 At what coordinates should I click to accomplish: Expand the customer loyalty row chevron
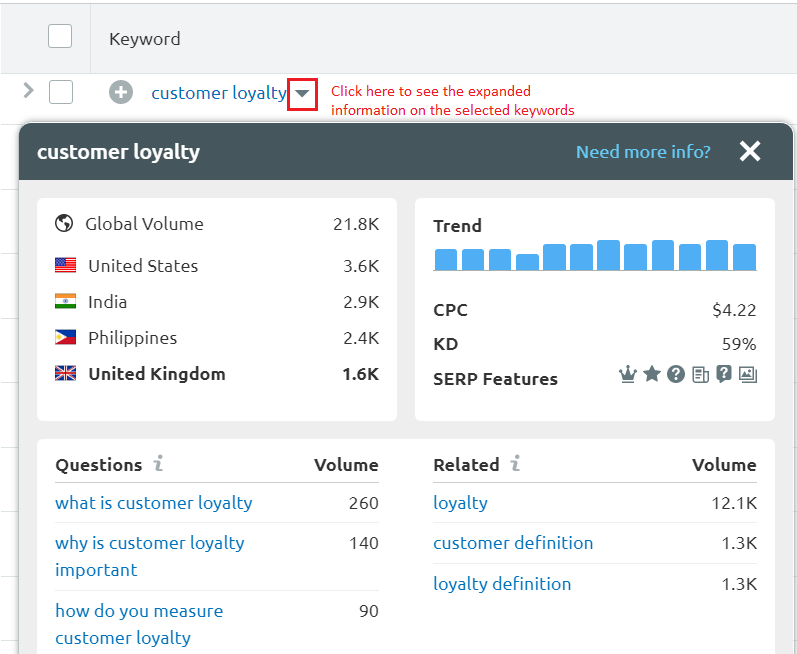tap(28, 91)
